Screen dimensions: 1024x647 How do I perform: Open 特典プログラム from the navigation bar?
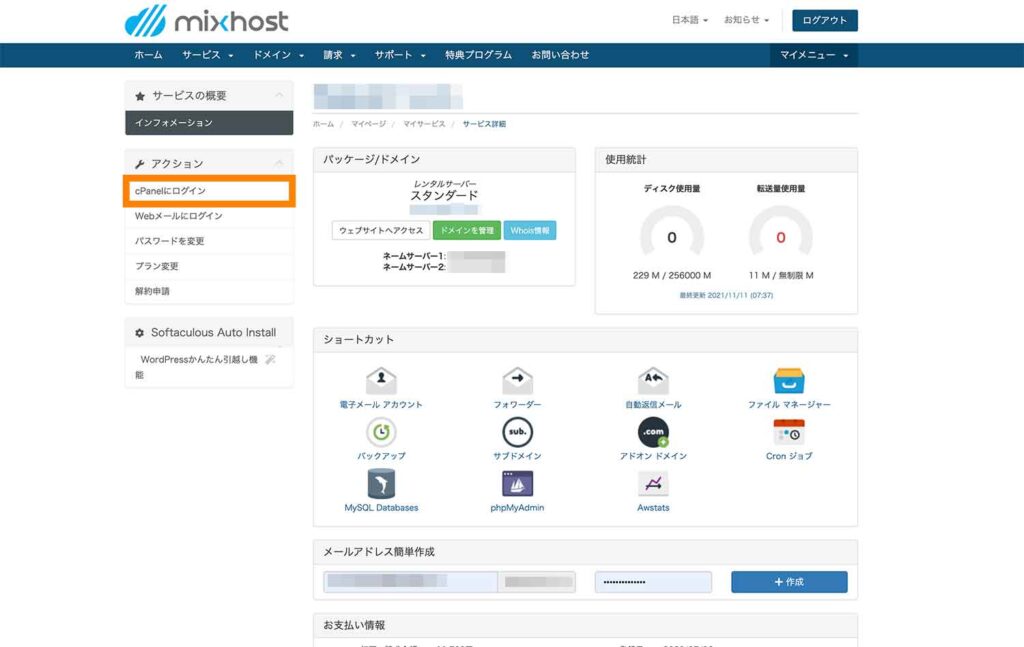[x=478, y=55]
